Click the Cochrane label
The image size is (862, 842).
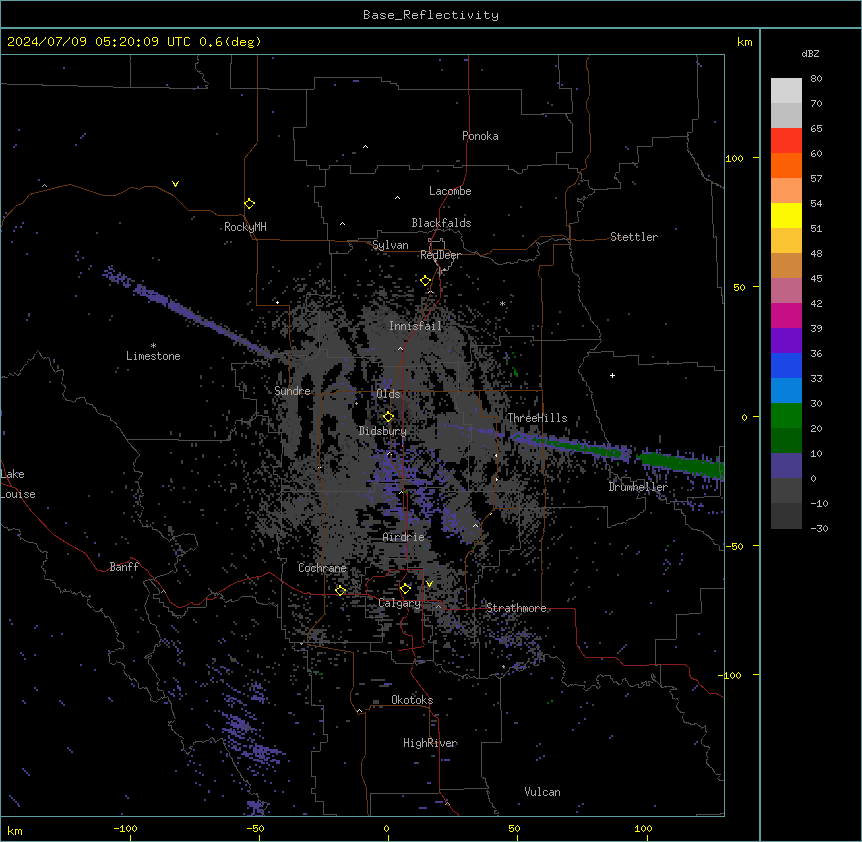tap(322, 568)
